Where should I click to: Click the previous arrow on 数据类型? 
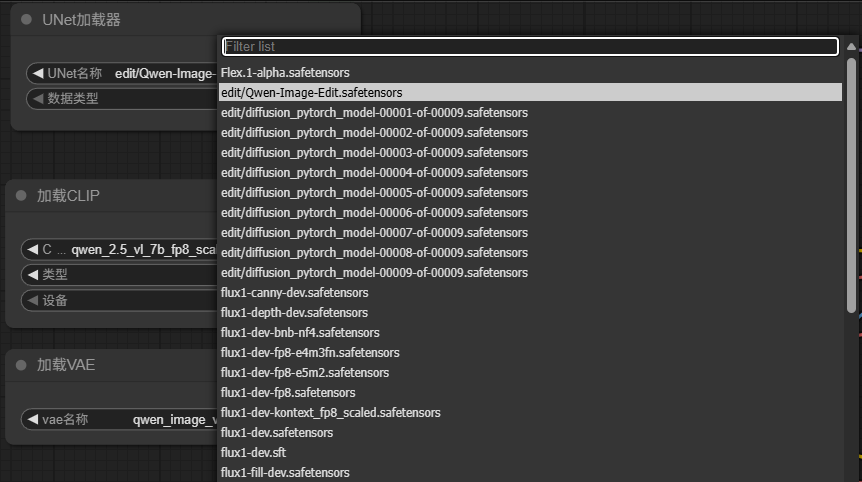(x=38, y=98)
